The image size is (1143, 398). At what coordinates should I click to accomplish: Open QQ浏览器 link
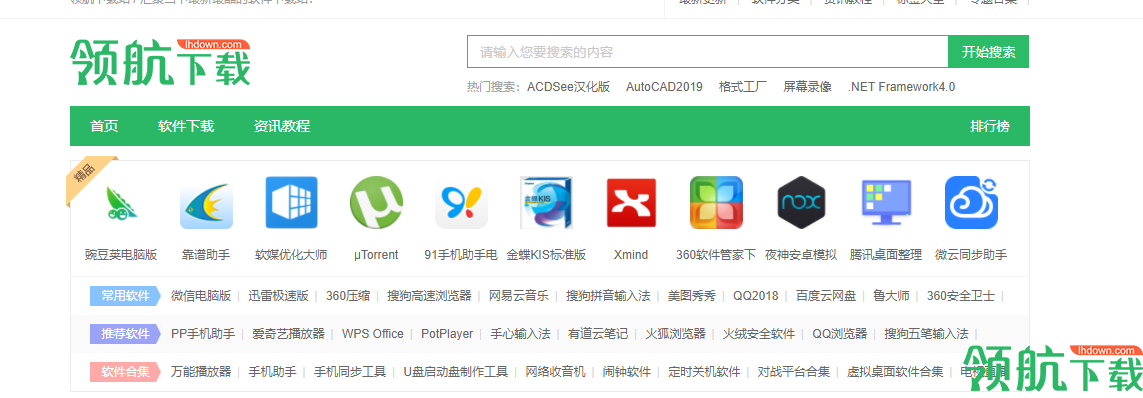[840, 334]
